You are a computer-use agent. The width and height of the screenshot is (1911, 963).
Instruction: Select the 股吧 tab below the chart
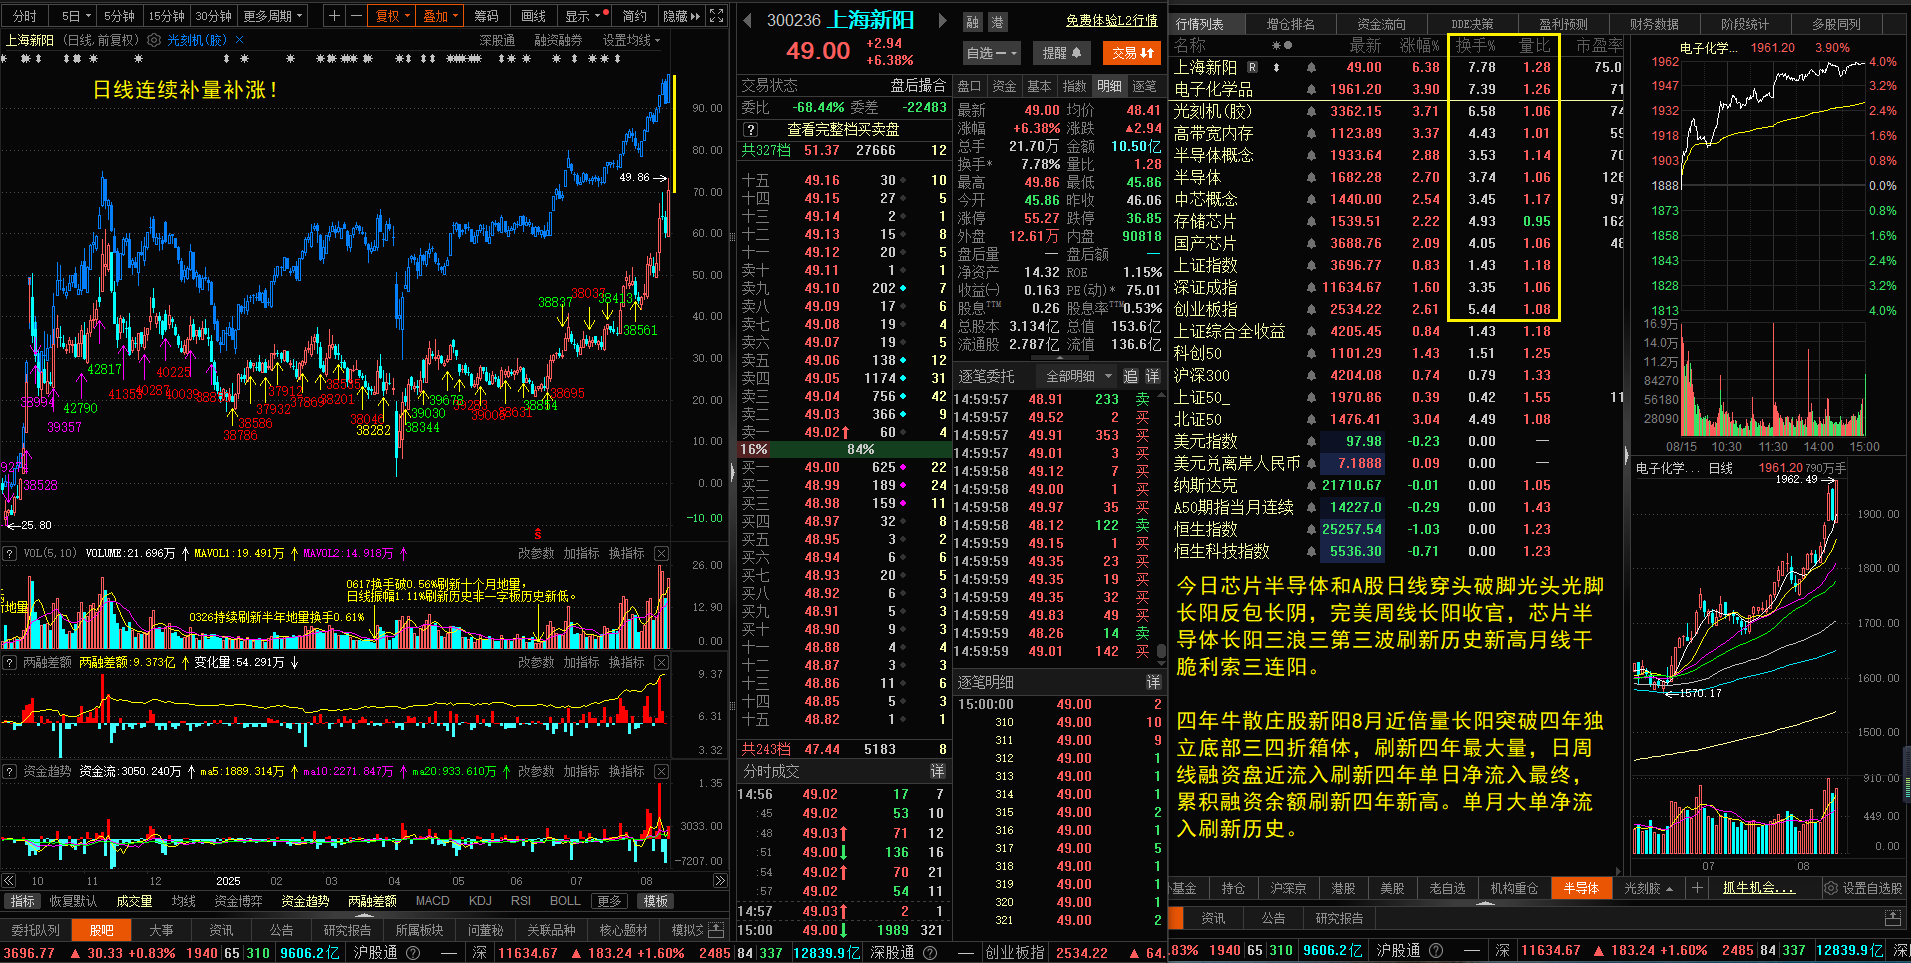point(102,930)
